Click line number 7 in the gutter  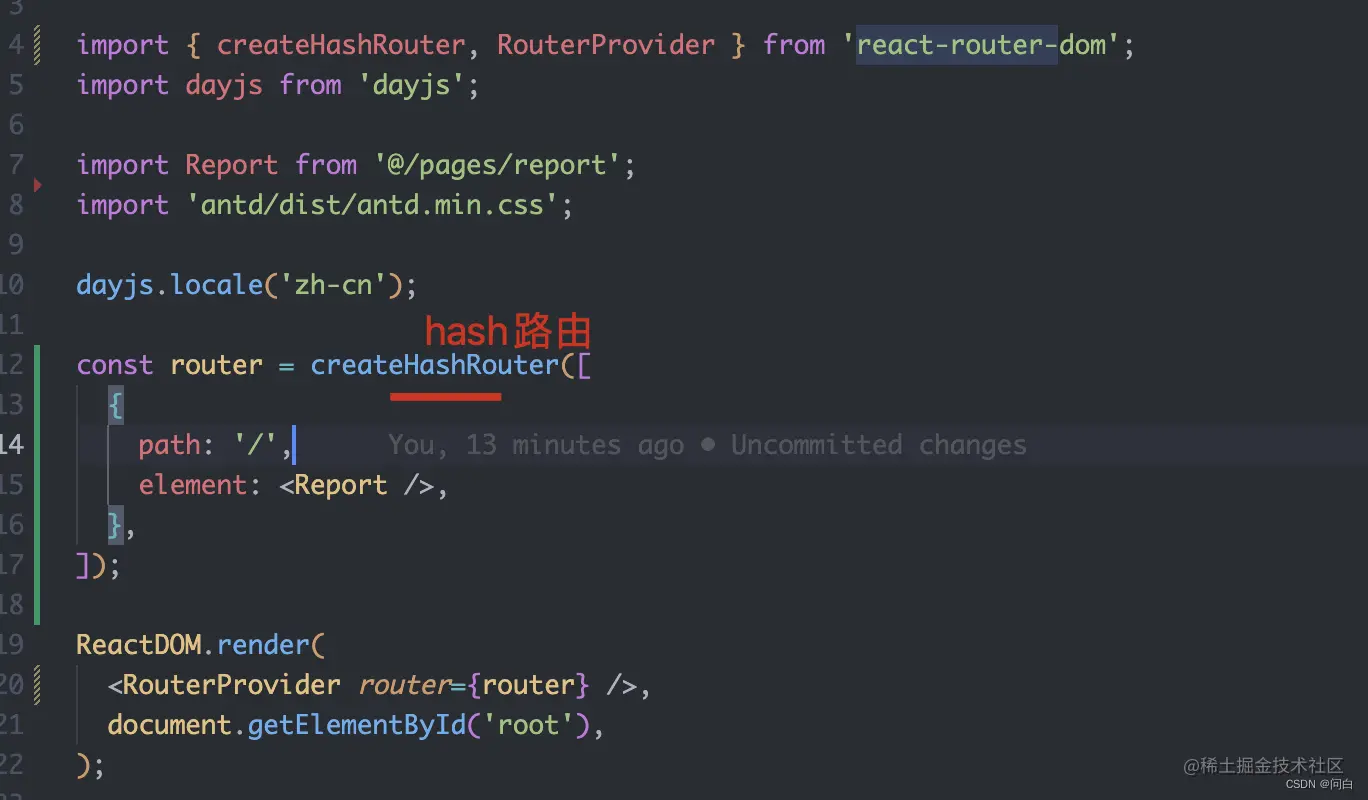point(15,165)
